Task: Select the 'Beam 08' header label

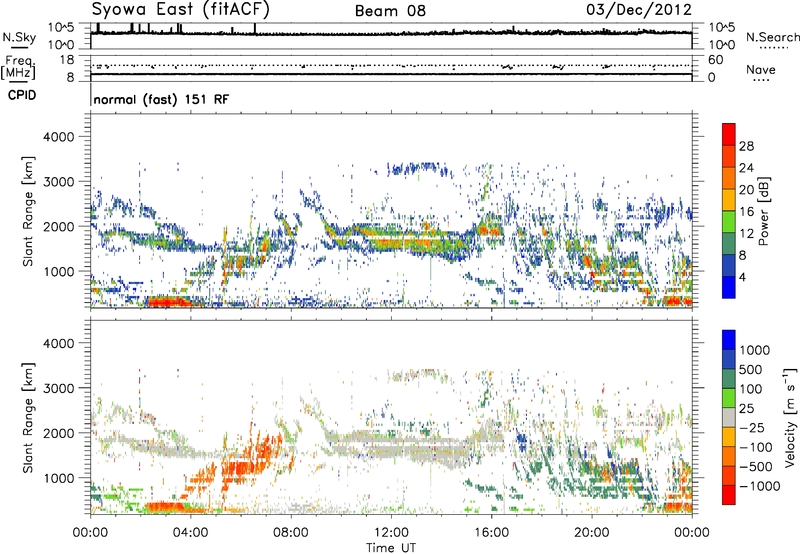Action: point(390,11)
